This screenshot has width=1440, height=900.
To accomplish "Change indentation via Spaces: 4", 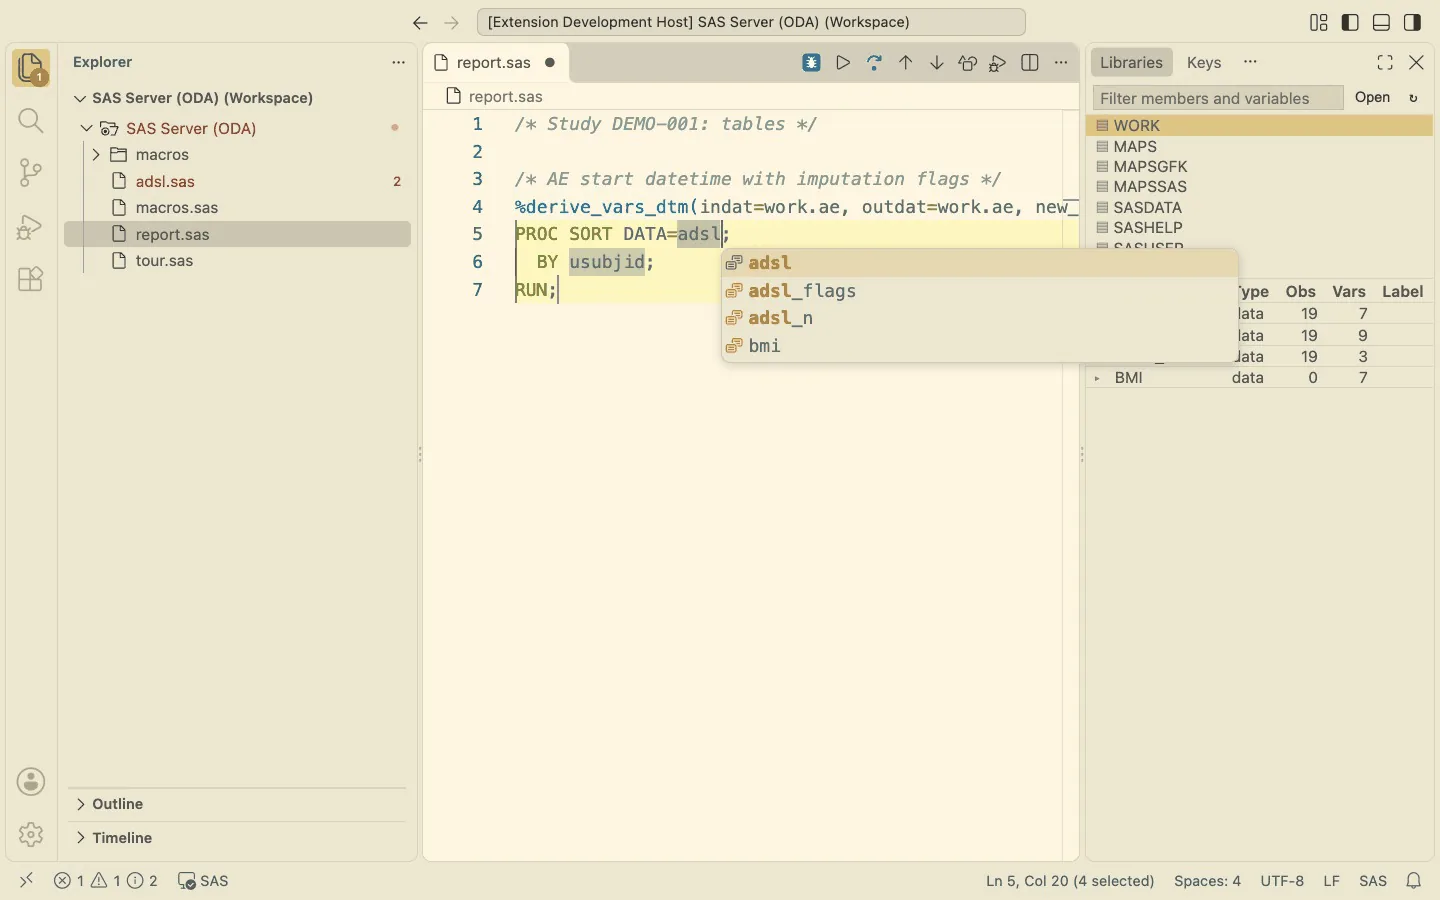I will (x=1208, y=881).
